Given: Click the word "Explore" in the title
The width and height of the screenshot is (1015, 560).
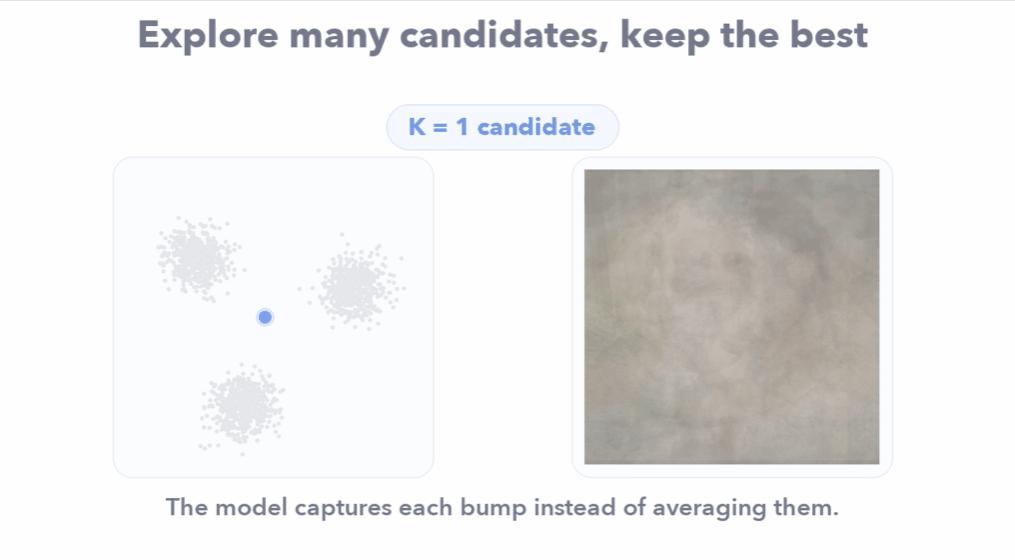Looking at the screenshot, I should pyautogui.click(x=208, y=36).
